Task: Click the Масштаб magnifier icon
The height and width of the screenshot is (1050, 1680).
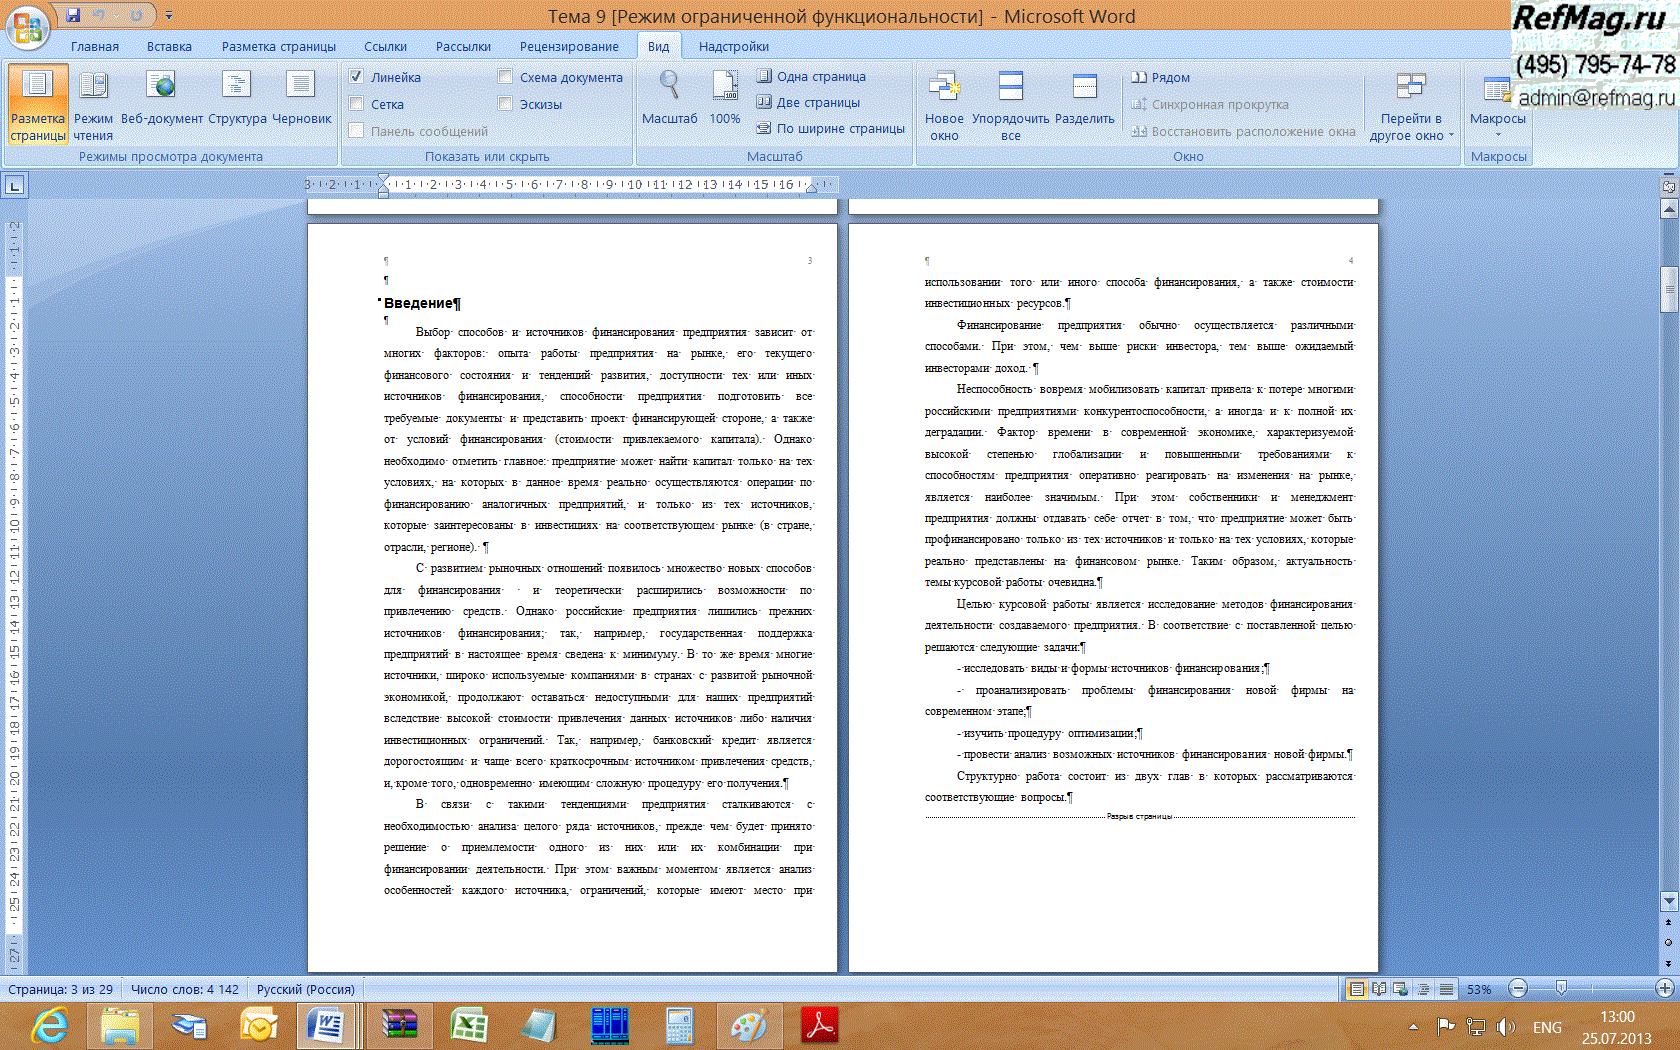Action: [x=669, y=88]
